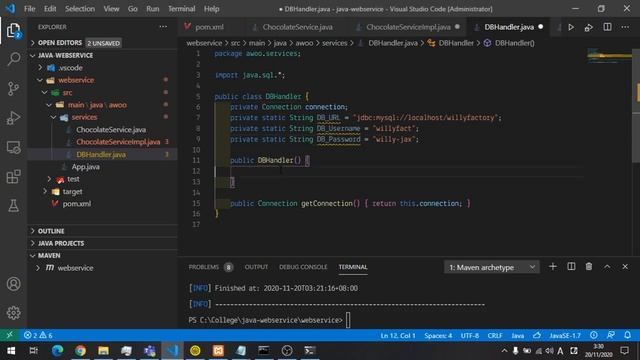640x360 pixels.
Task: Switch to ChocolateServiceImpl.java tab
Action: (x=408, y=27)
